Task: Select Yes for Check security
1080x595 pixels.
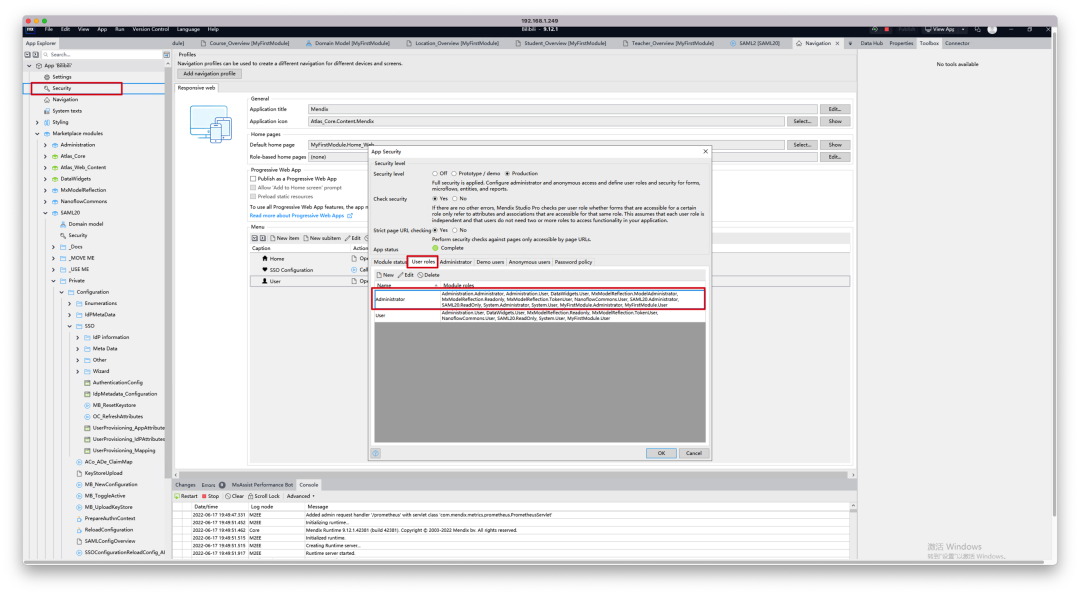Action: click(435, 198)
